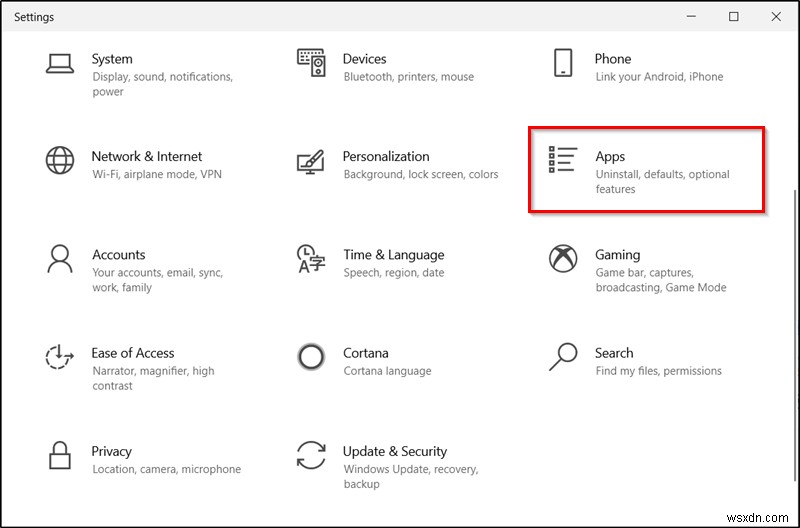This screenshot has height=528, width=800.
Task: Click 'Windows Update, recovery, backup' text
Action: point(411,476)
